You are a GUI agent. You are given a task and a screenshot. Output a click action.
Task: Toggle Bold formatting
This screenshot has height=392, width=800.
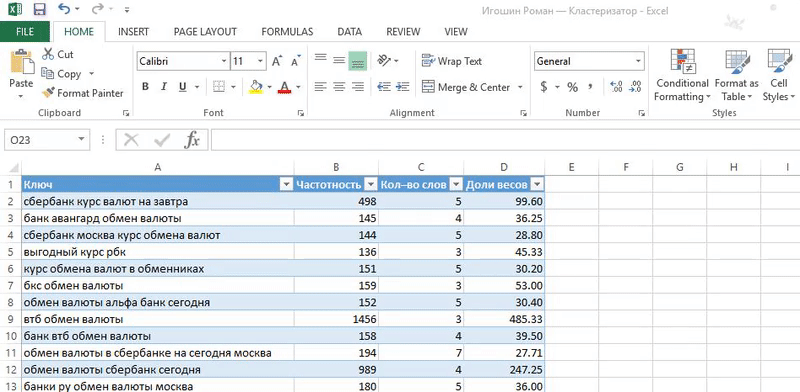tap(145, 87)
